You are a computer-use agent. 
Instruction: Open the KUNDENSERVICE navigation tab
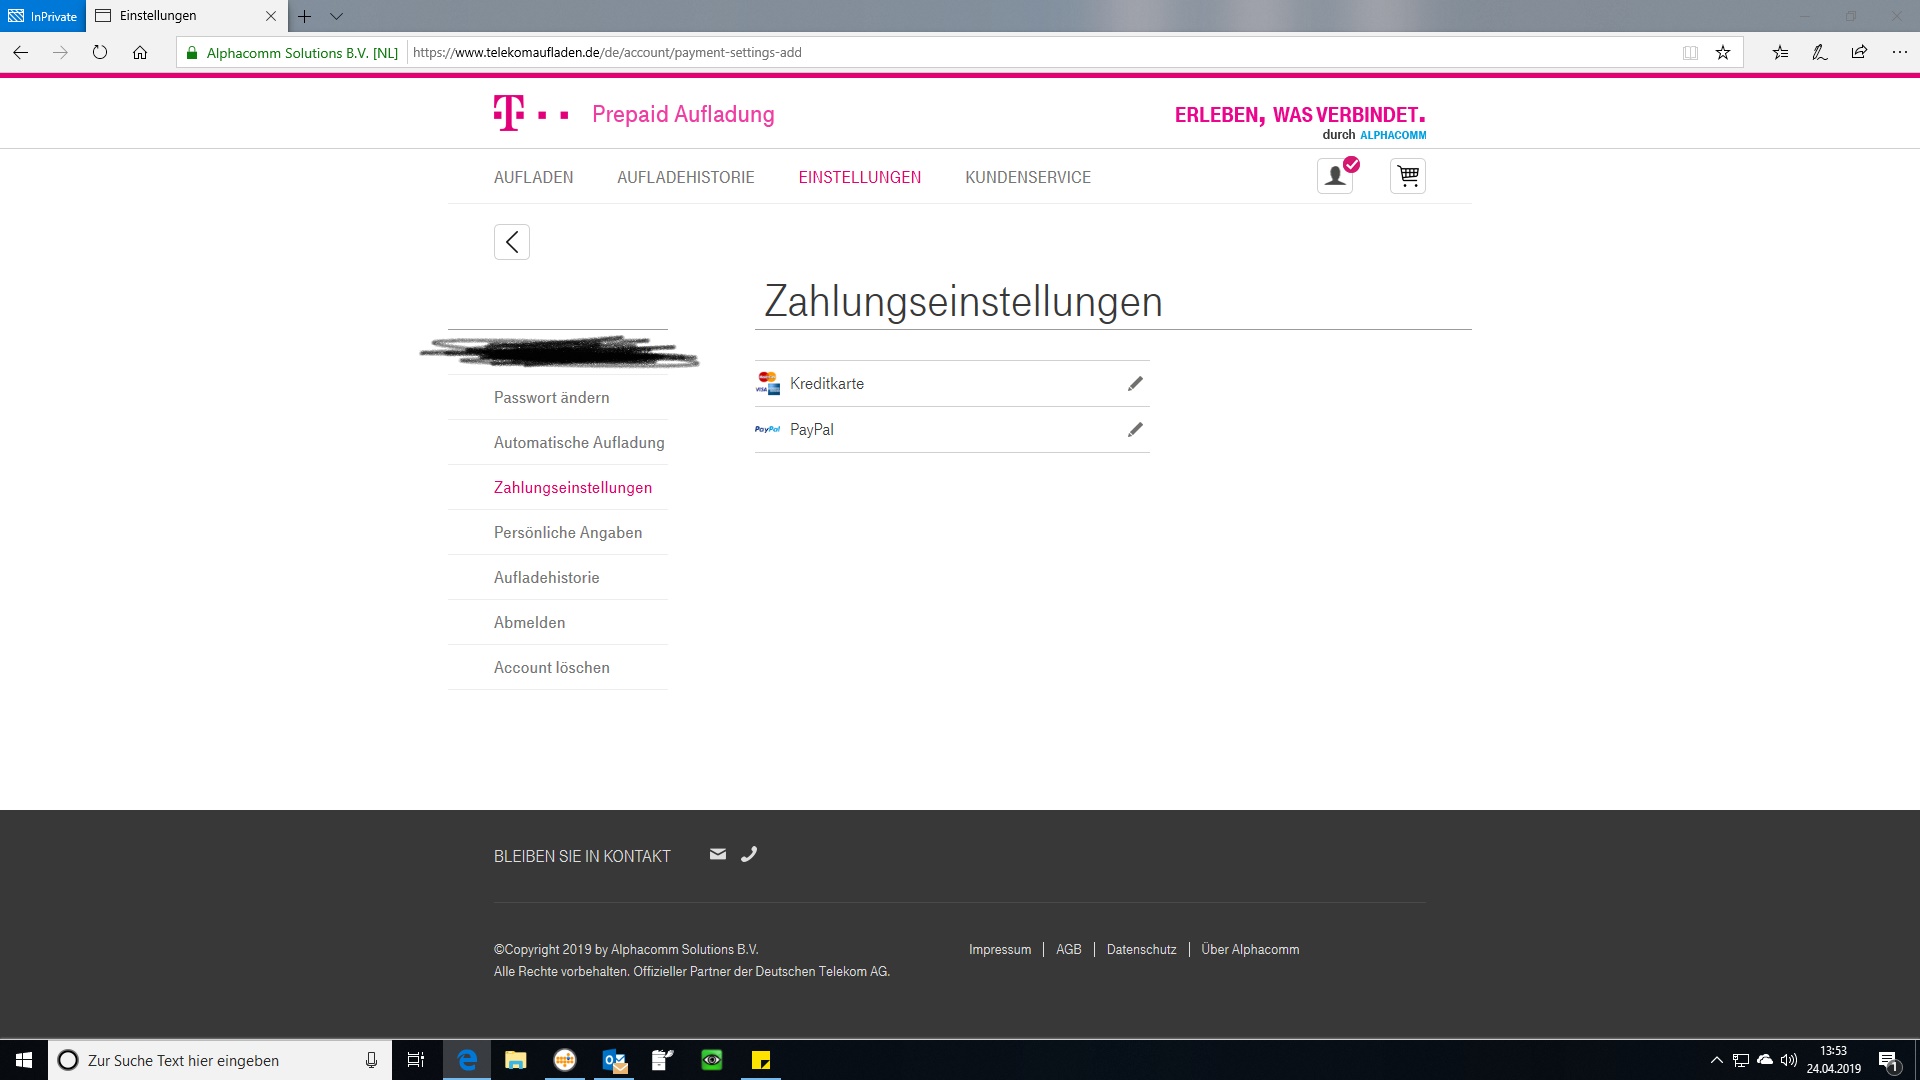[x=1027, y=177]
